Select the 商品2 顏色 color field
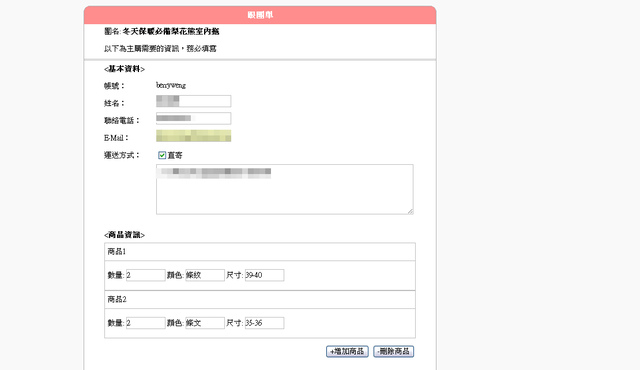This screenshot has height=370, width=640. coord(205,323)
